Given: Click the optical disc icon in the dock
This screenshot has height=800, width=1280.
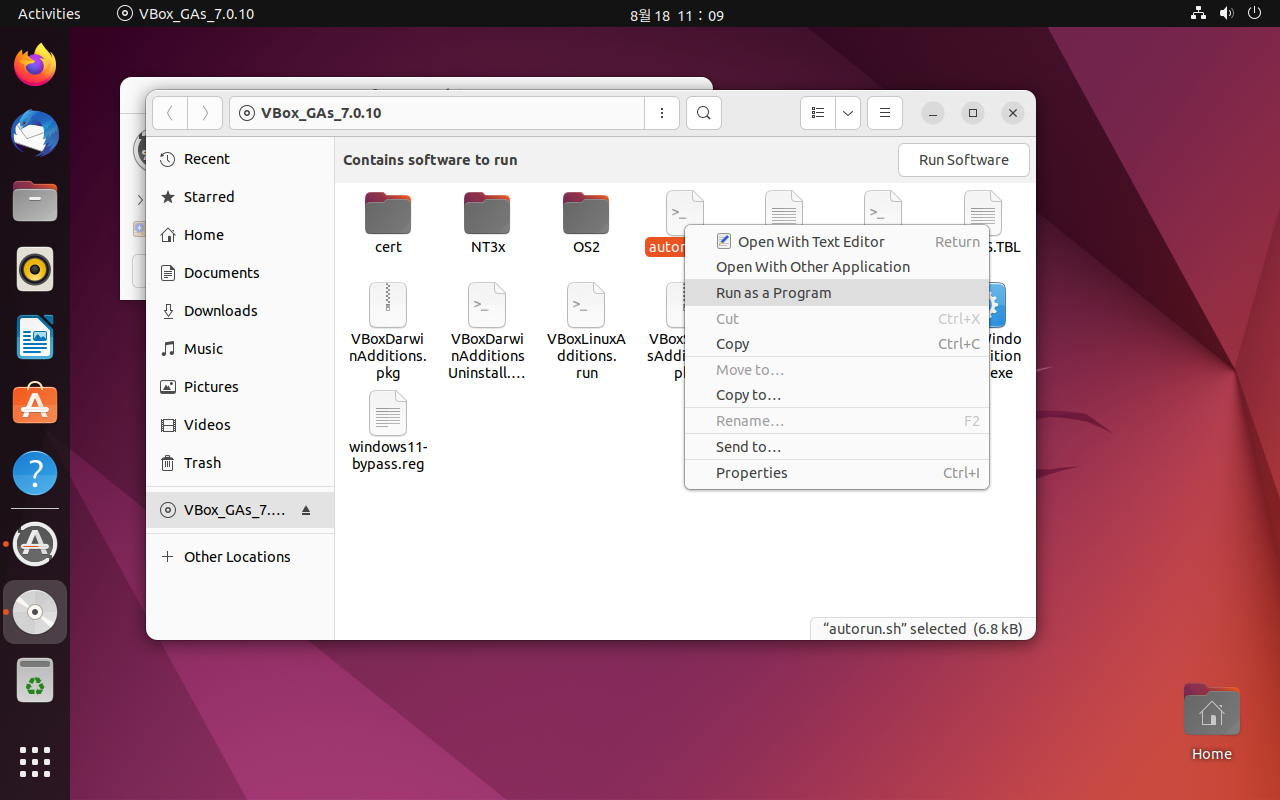Looking at the screenshot, I should point(35,612).
